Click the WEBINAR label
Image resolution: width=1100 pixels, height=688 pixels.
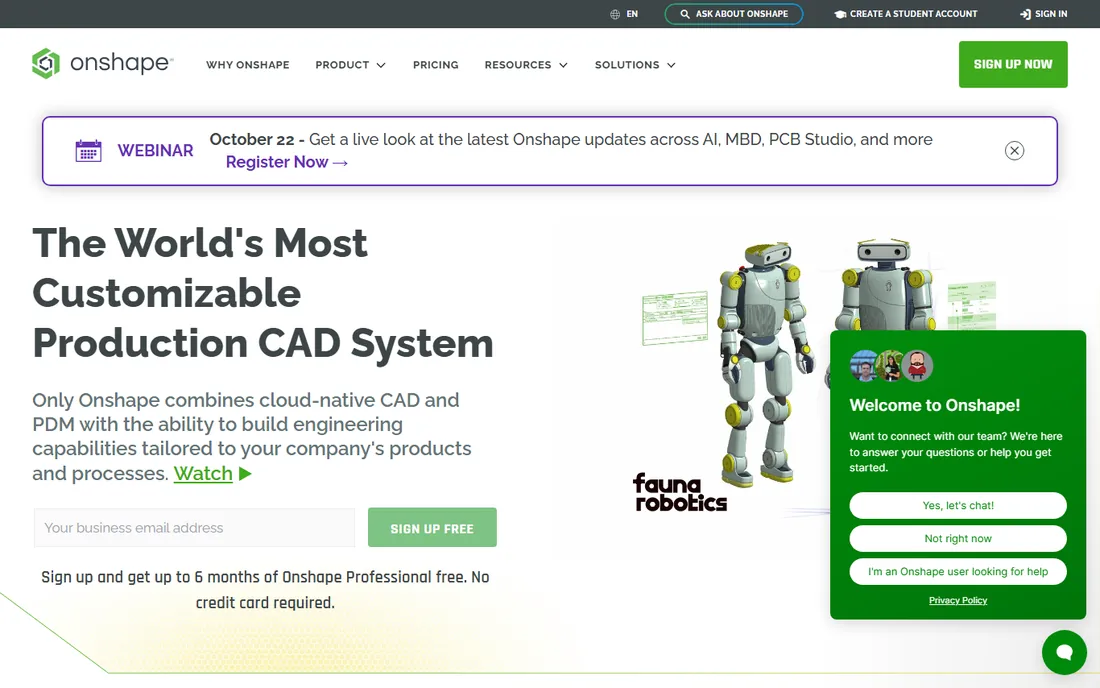(x=155, y=151)
